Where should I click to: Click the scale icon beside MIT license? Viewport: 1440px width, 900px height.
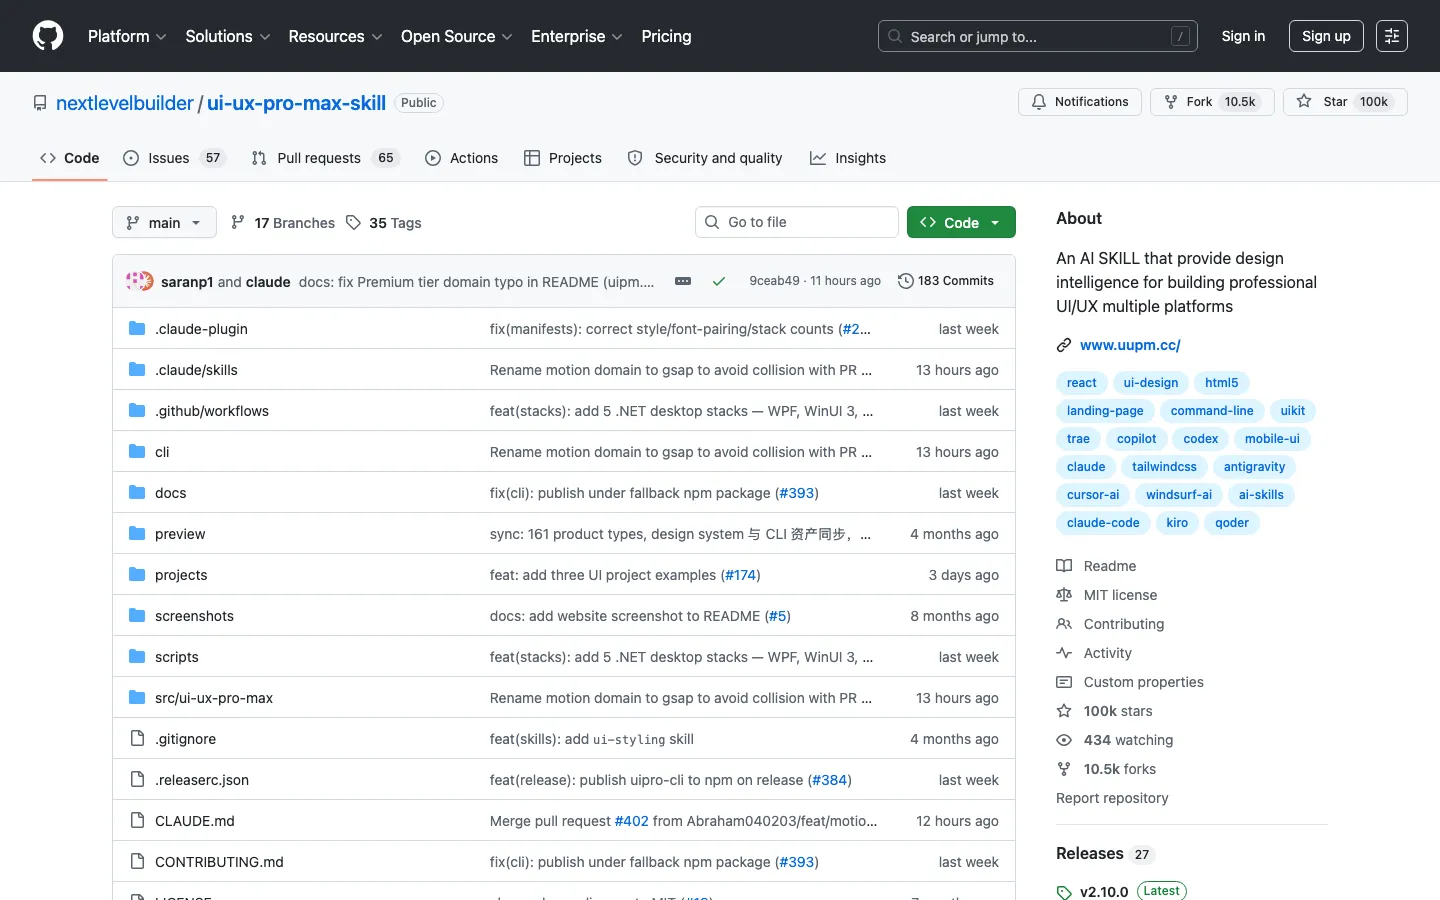[x=1064, y=595]
